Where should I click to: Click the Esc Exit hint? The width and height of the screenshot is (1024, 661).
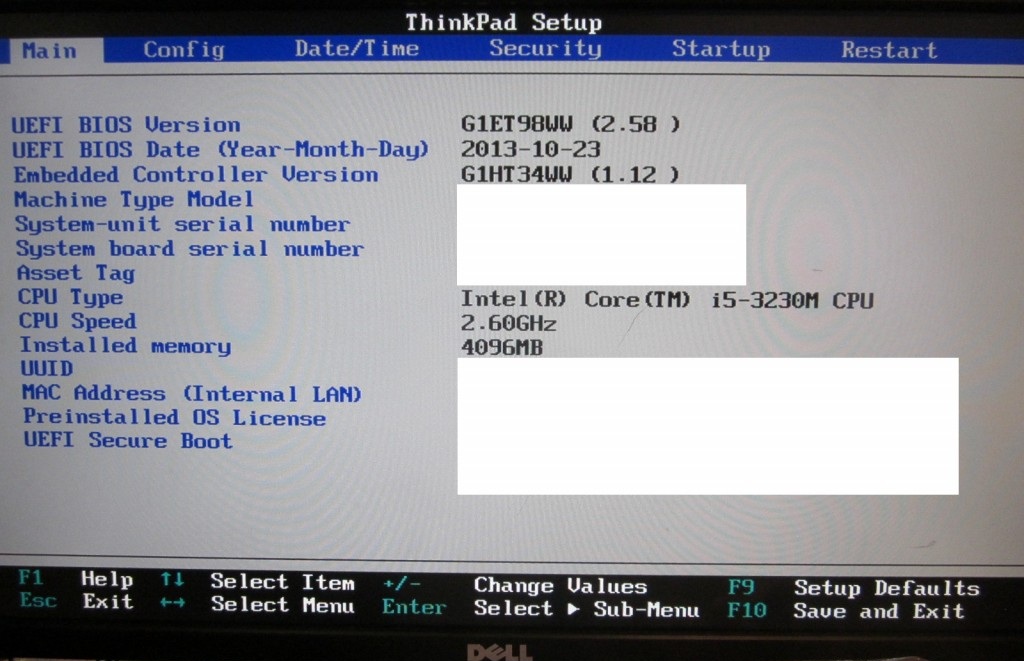click(x=76, y=601)
